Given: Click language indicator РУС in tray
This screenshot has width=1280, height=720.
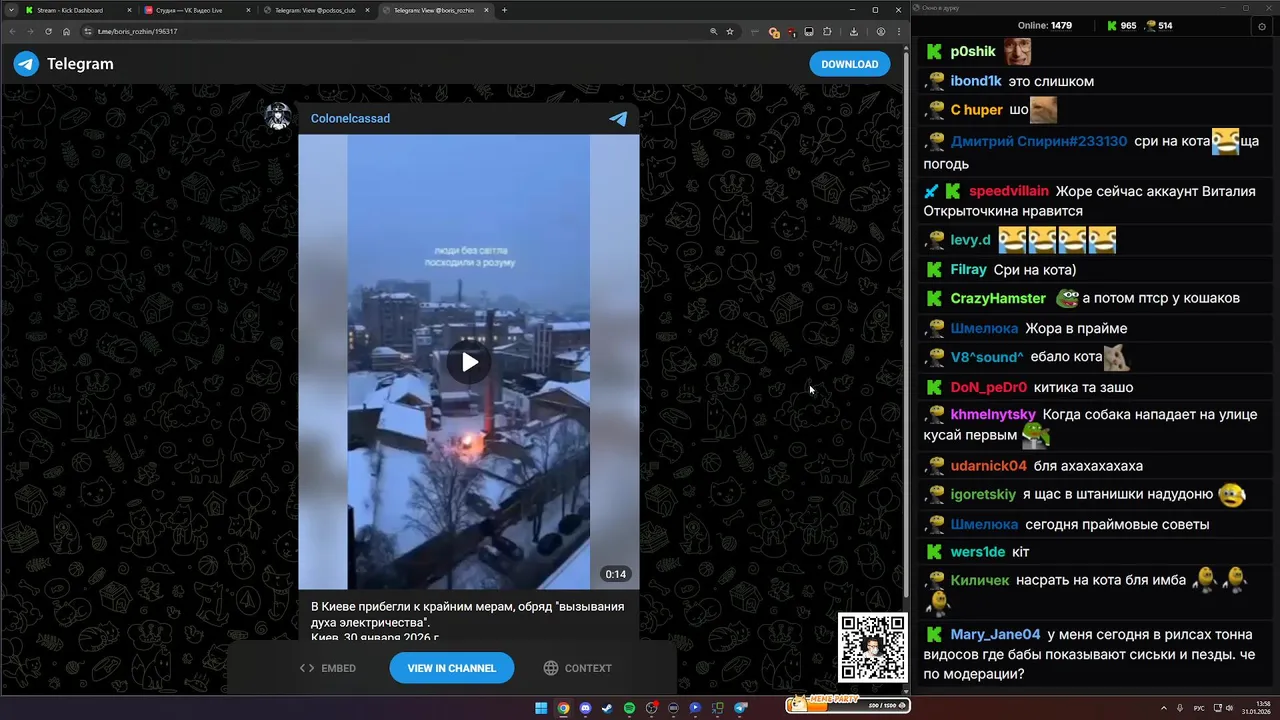Looking at the screenshot, I should coord(1199,708).
